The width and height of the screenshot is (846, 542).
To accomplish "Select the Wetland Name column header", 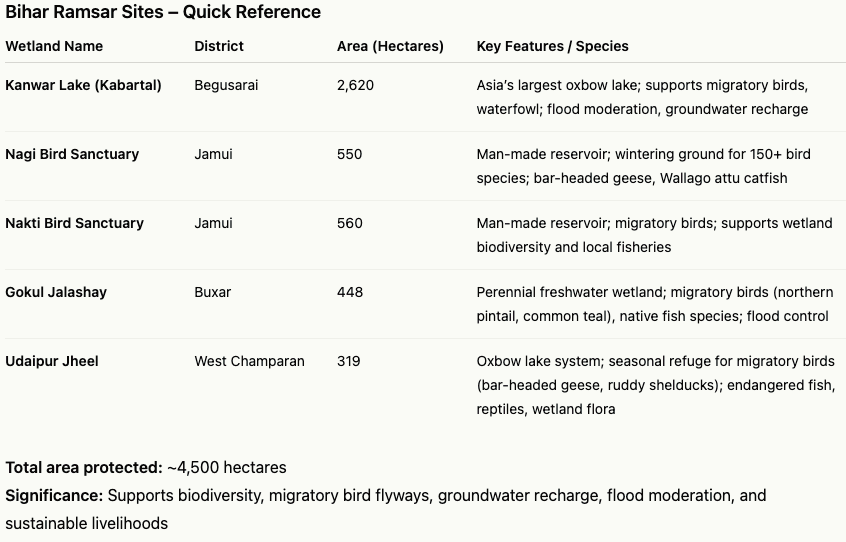I will point(54,46).
